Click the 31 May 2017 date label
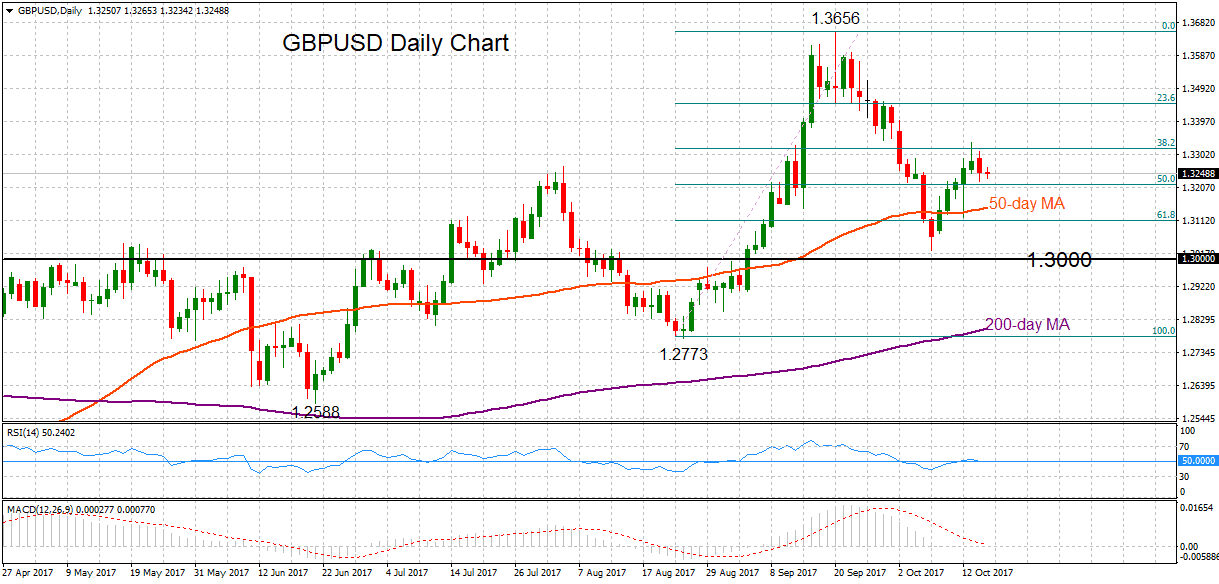This screenshot has height=584, width=1219. 224,574
